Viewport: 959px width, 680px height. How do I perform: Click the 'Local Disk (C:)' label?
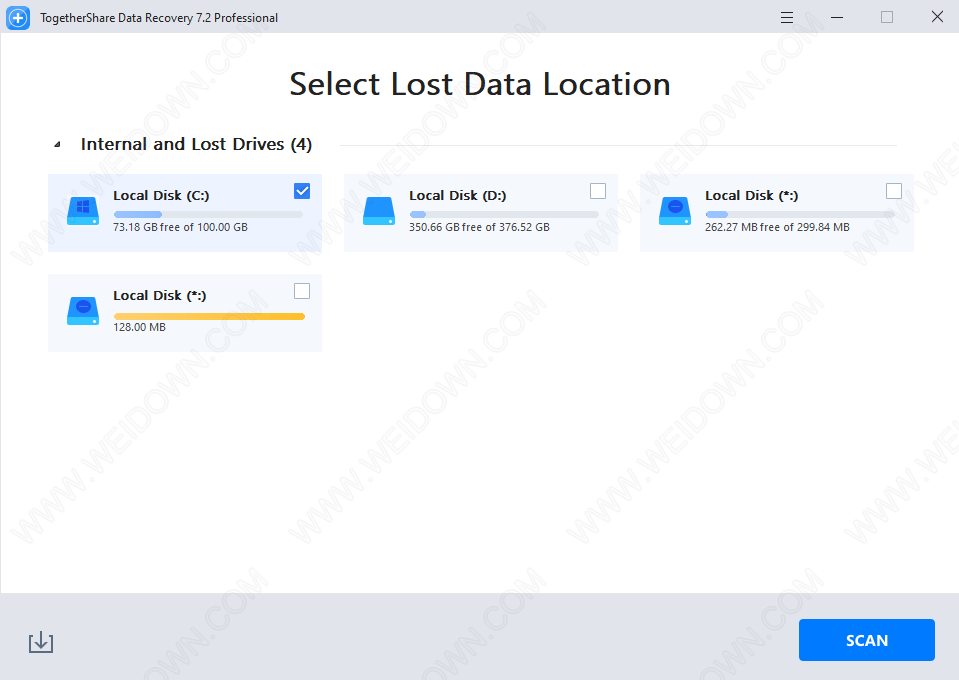pos(161,196)
